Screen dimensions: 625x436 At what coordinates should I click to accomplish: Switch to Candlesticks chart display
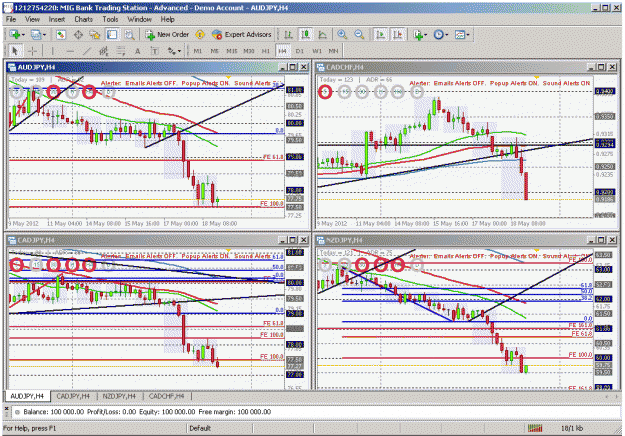306,35
